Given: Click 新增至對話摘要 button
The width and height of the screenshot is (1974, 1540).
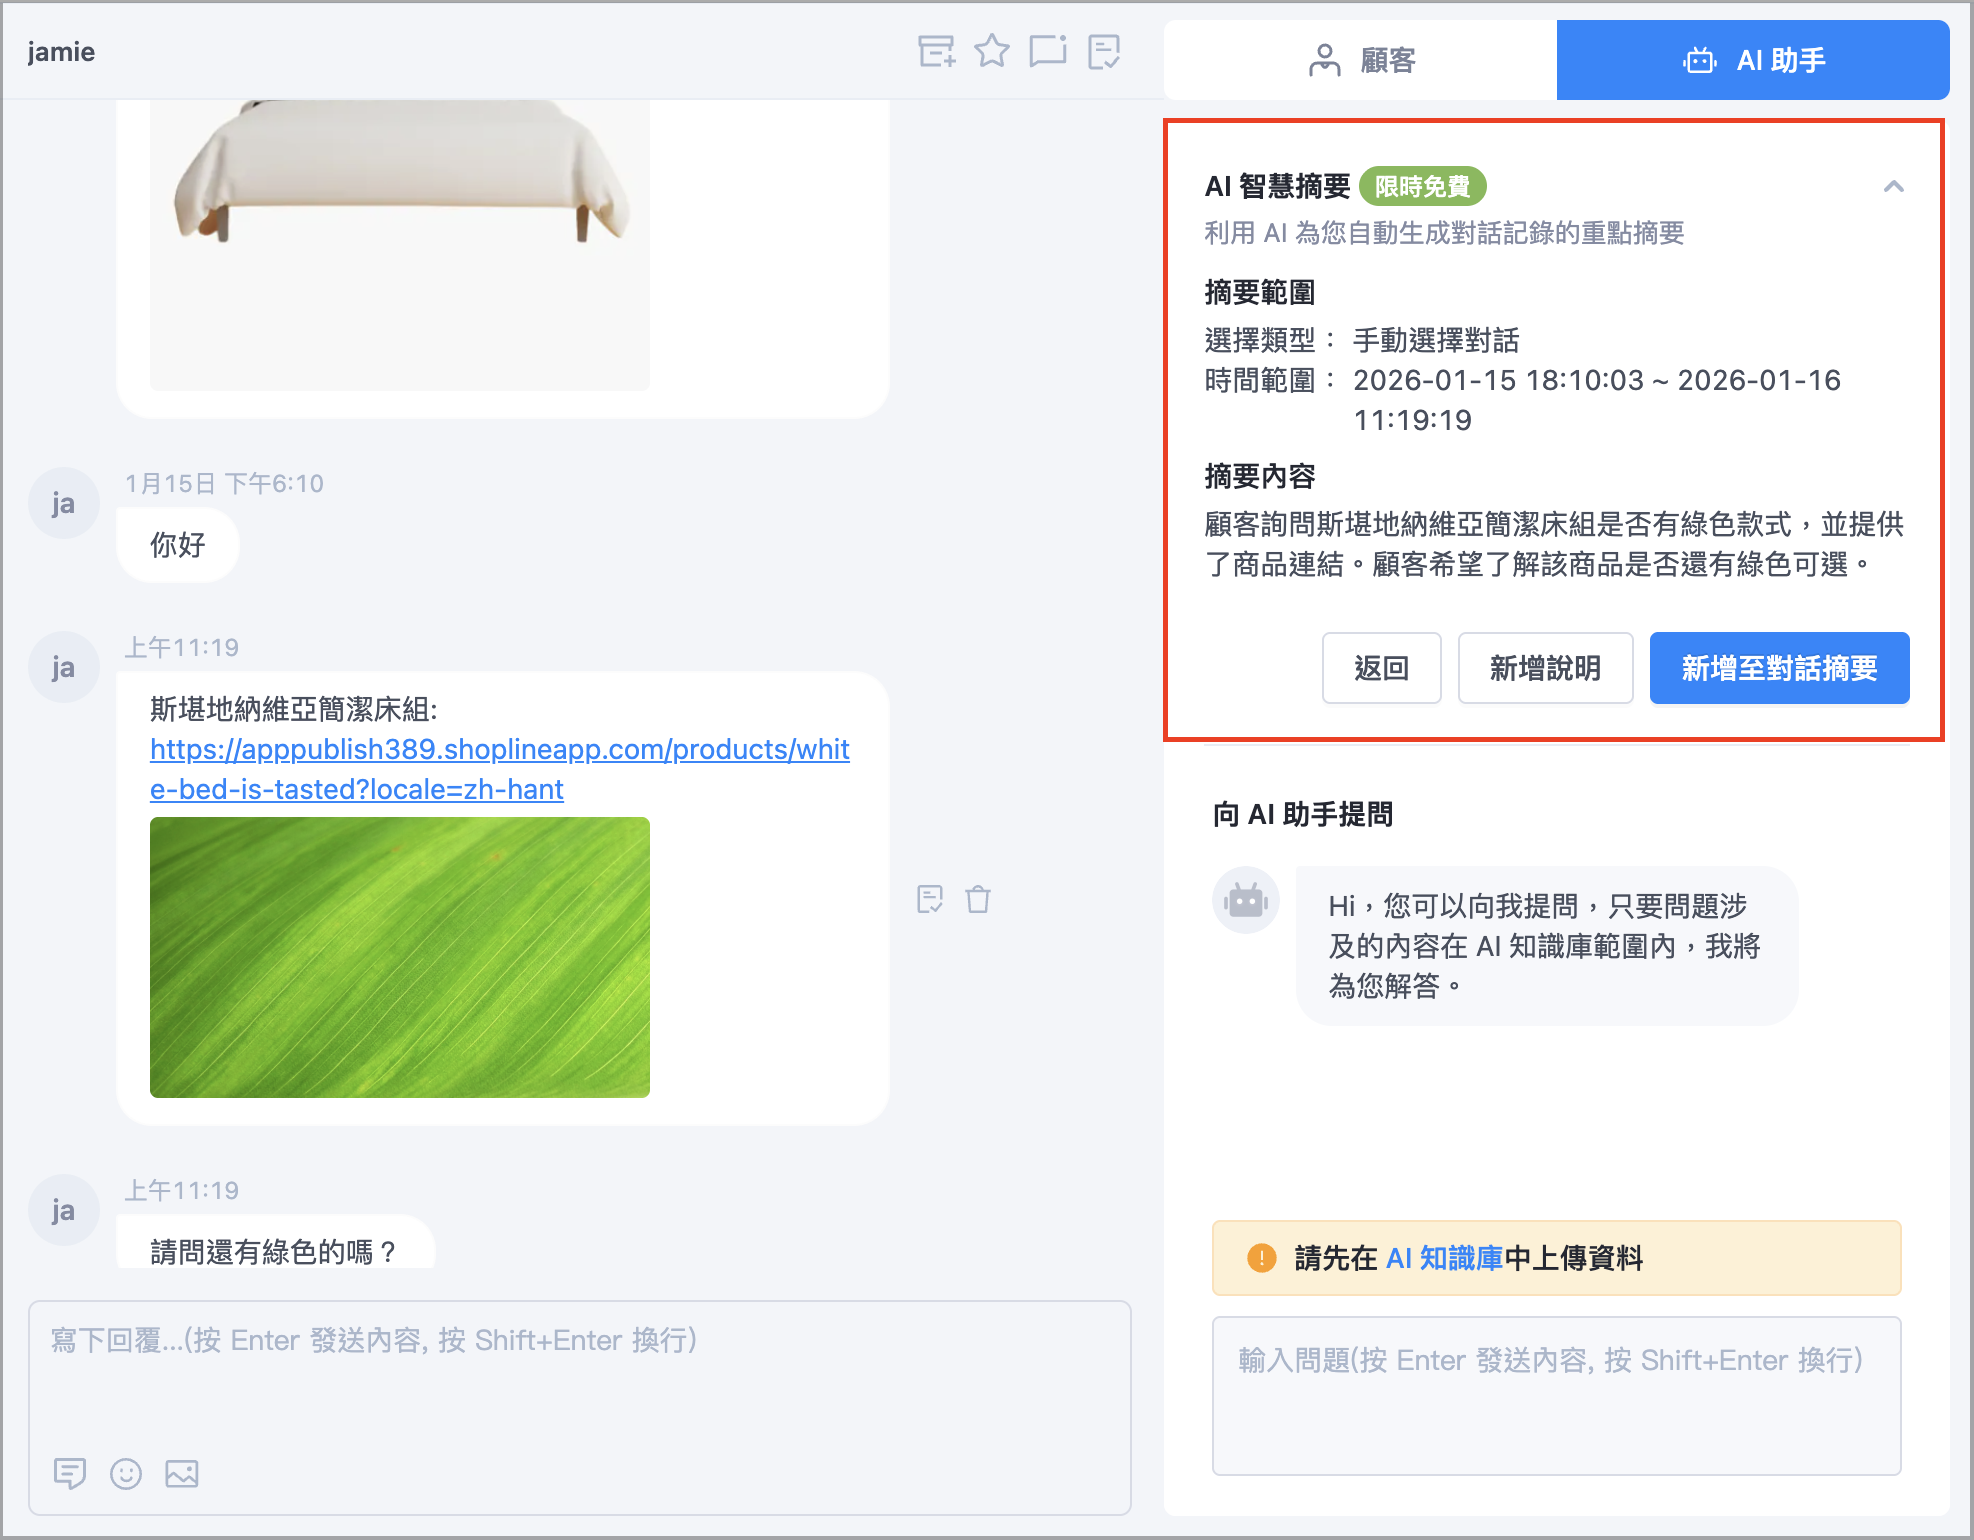Looking at the screenshot, I should pyautogui.click(x=1779, y=668).
